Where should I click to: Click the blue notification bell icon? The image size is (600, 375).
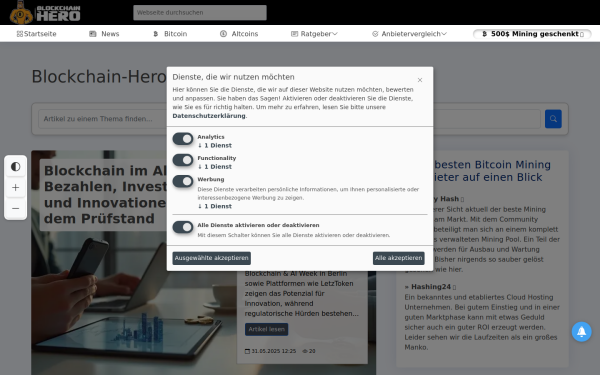tap(581, 331)
